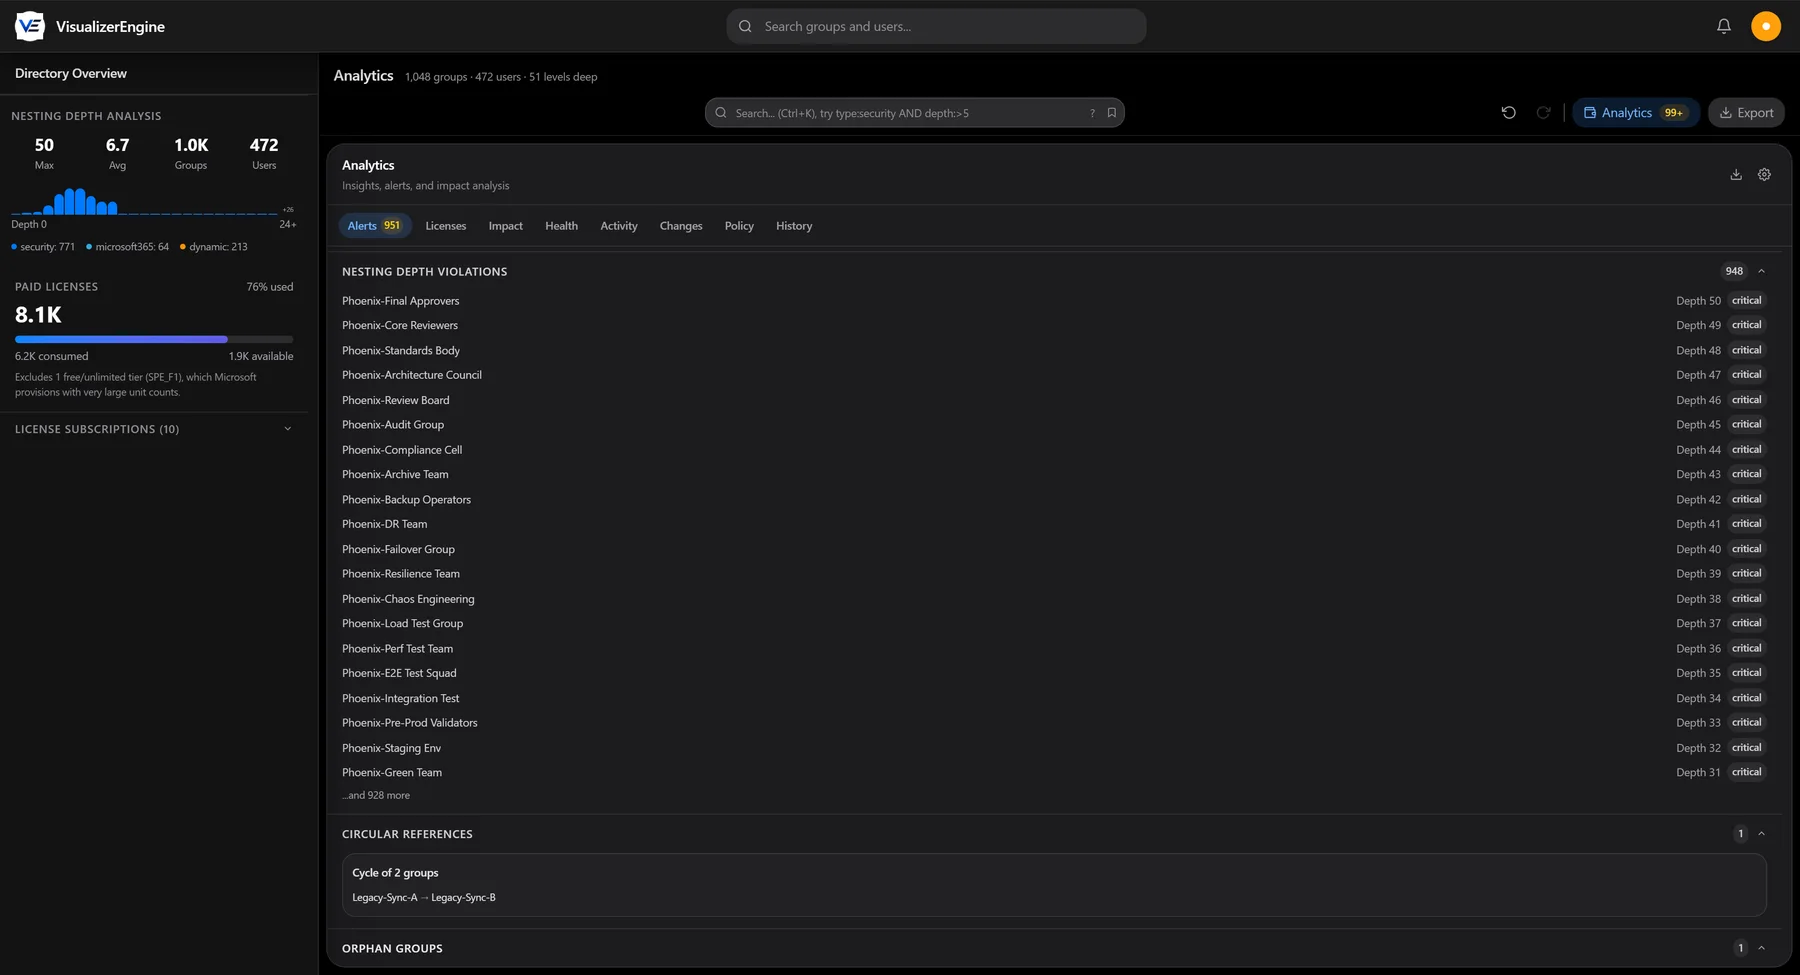Open the Phoenix-Staging Env violation
This screenshot has width=1800, height=975.
pyautogui.click(x=1054, y=748)
